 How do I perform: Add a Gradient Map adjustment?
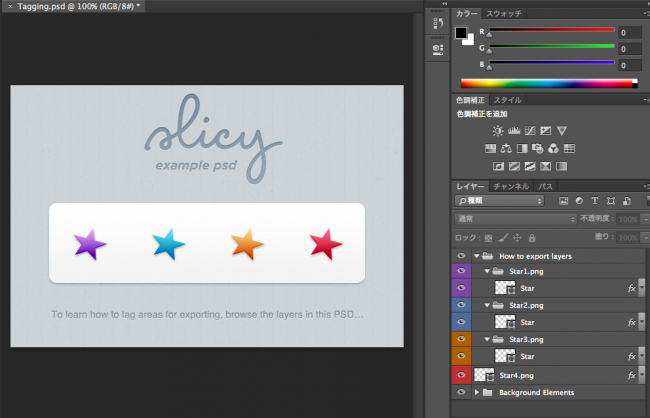[561, 166]
